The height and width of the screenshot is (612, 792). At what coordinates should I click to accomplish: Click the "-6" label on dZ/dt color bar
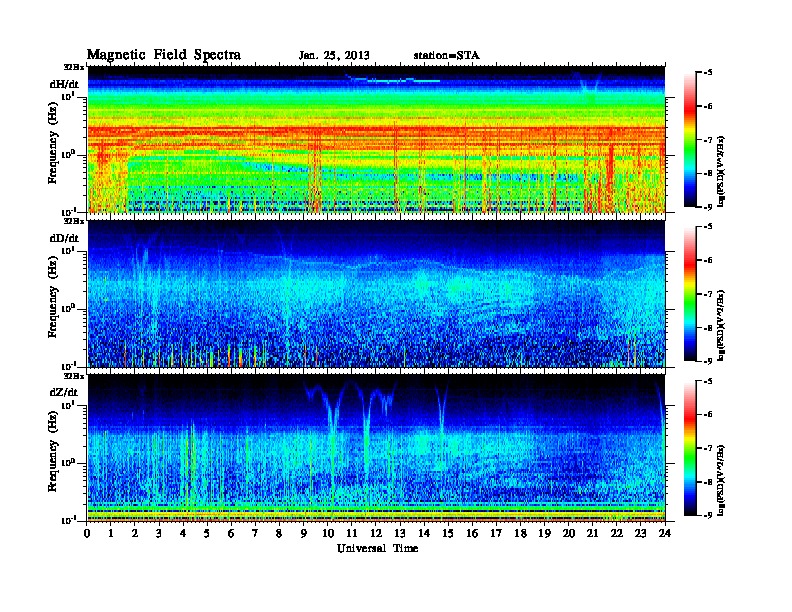coord(708,415)
